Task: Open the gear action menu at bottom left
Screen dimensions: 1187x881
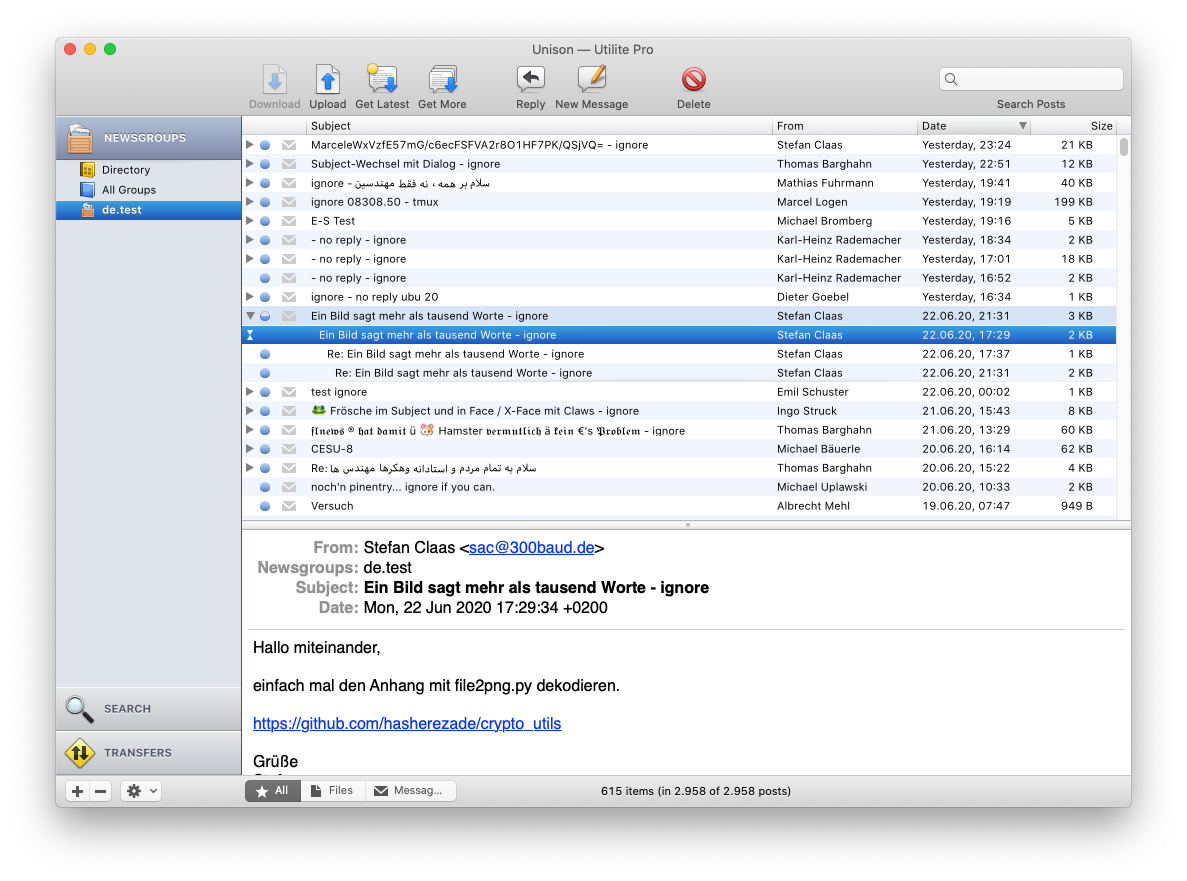Action: (140, 791)
